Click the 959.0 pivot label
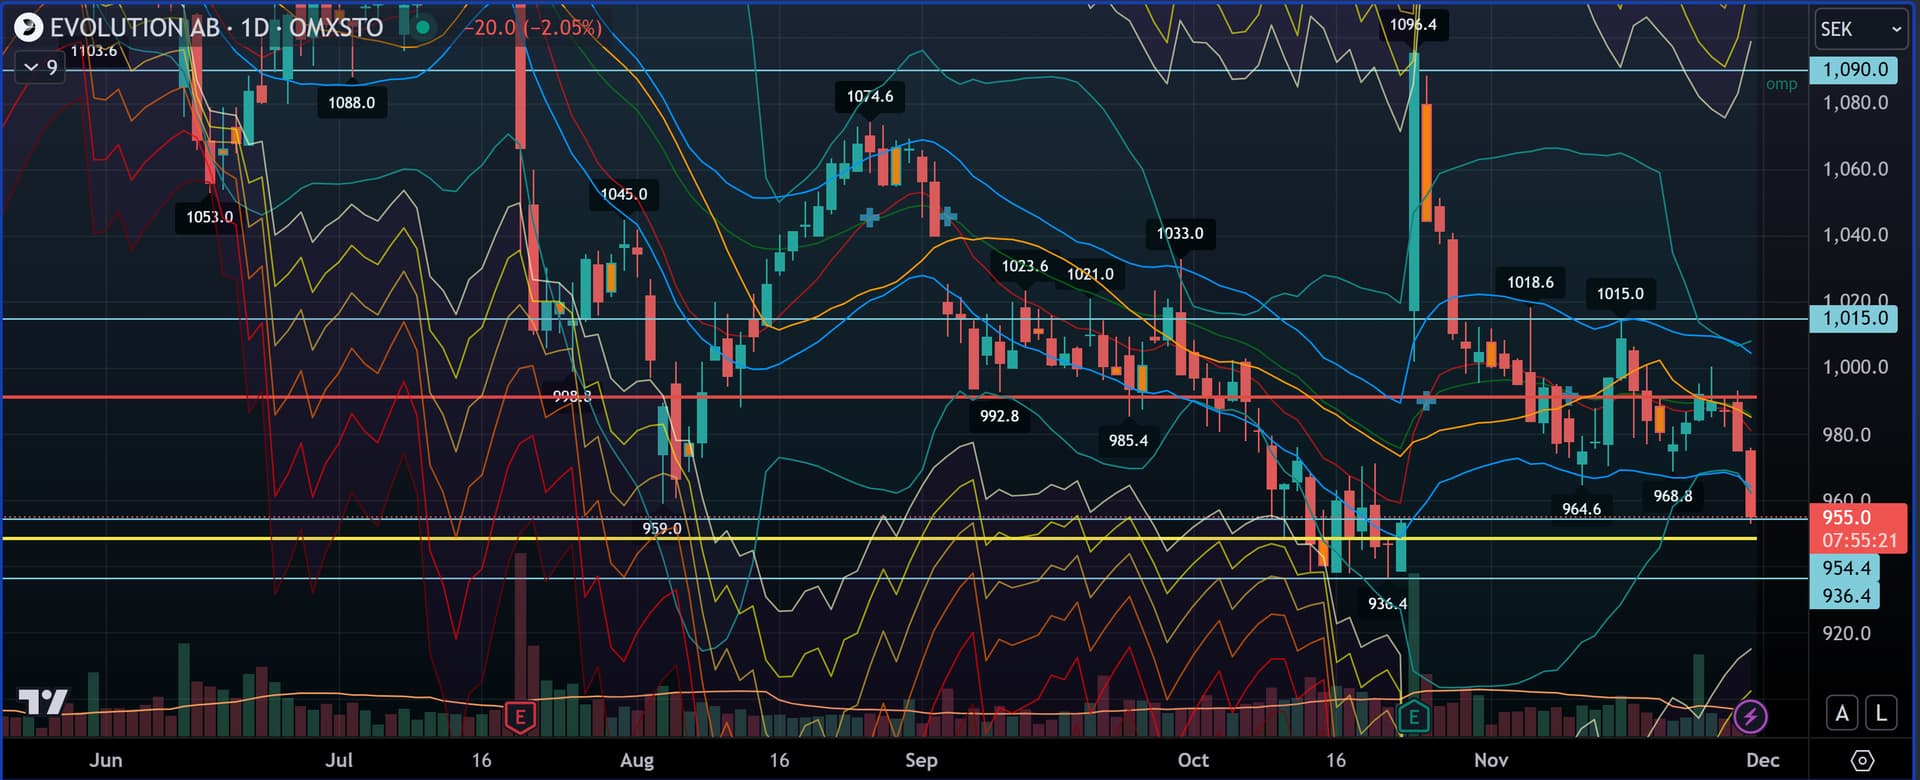 pos(661,529)
